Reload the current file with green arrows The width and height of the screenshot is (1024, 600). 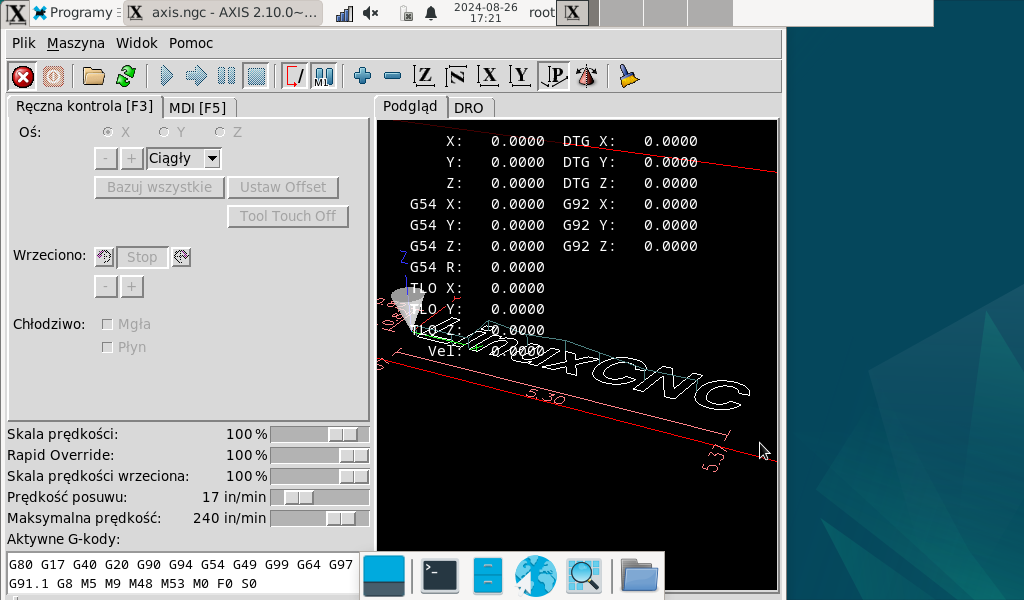coord(126,77)
